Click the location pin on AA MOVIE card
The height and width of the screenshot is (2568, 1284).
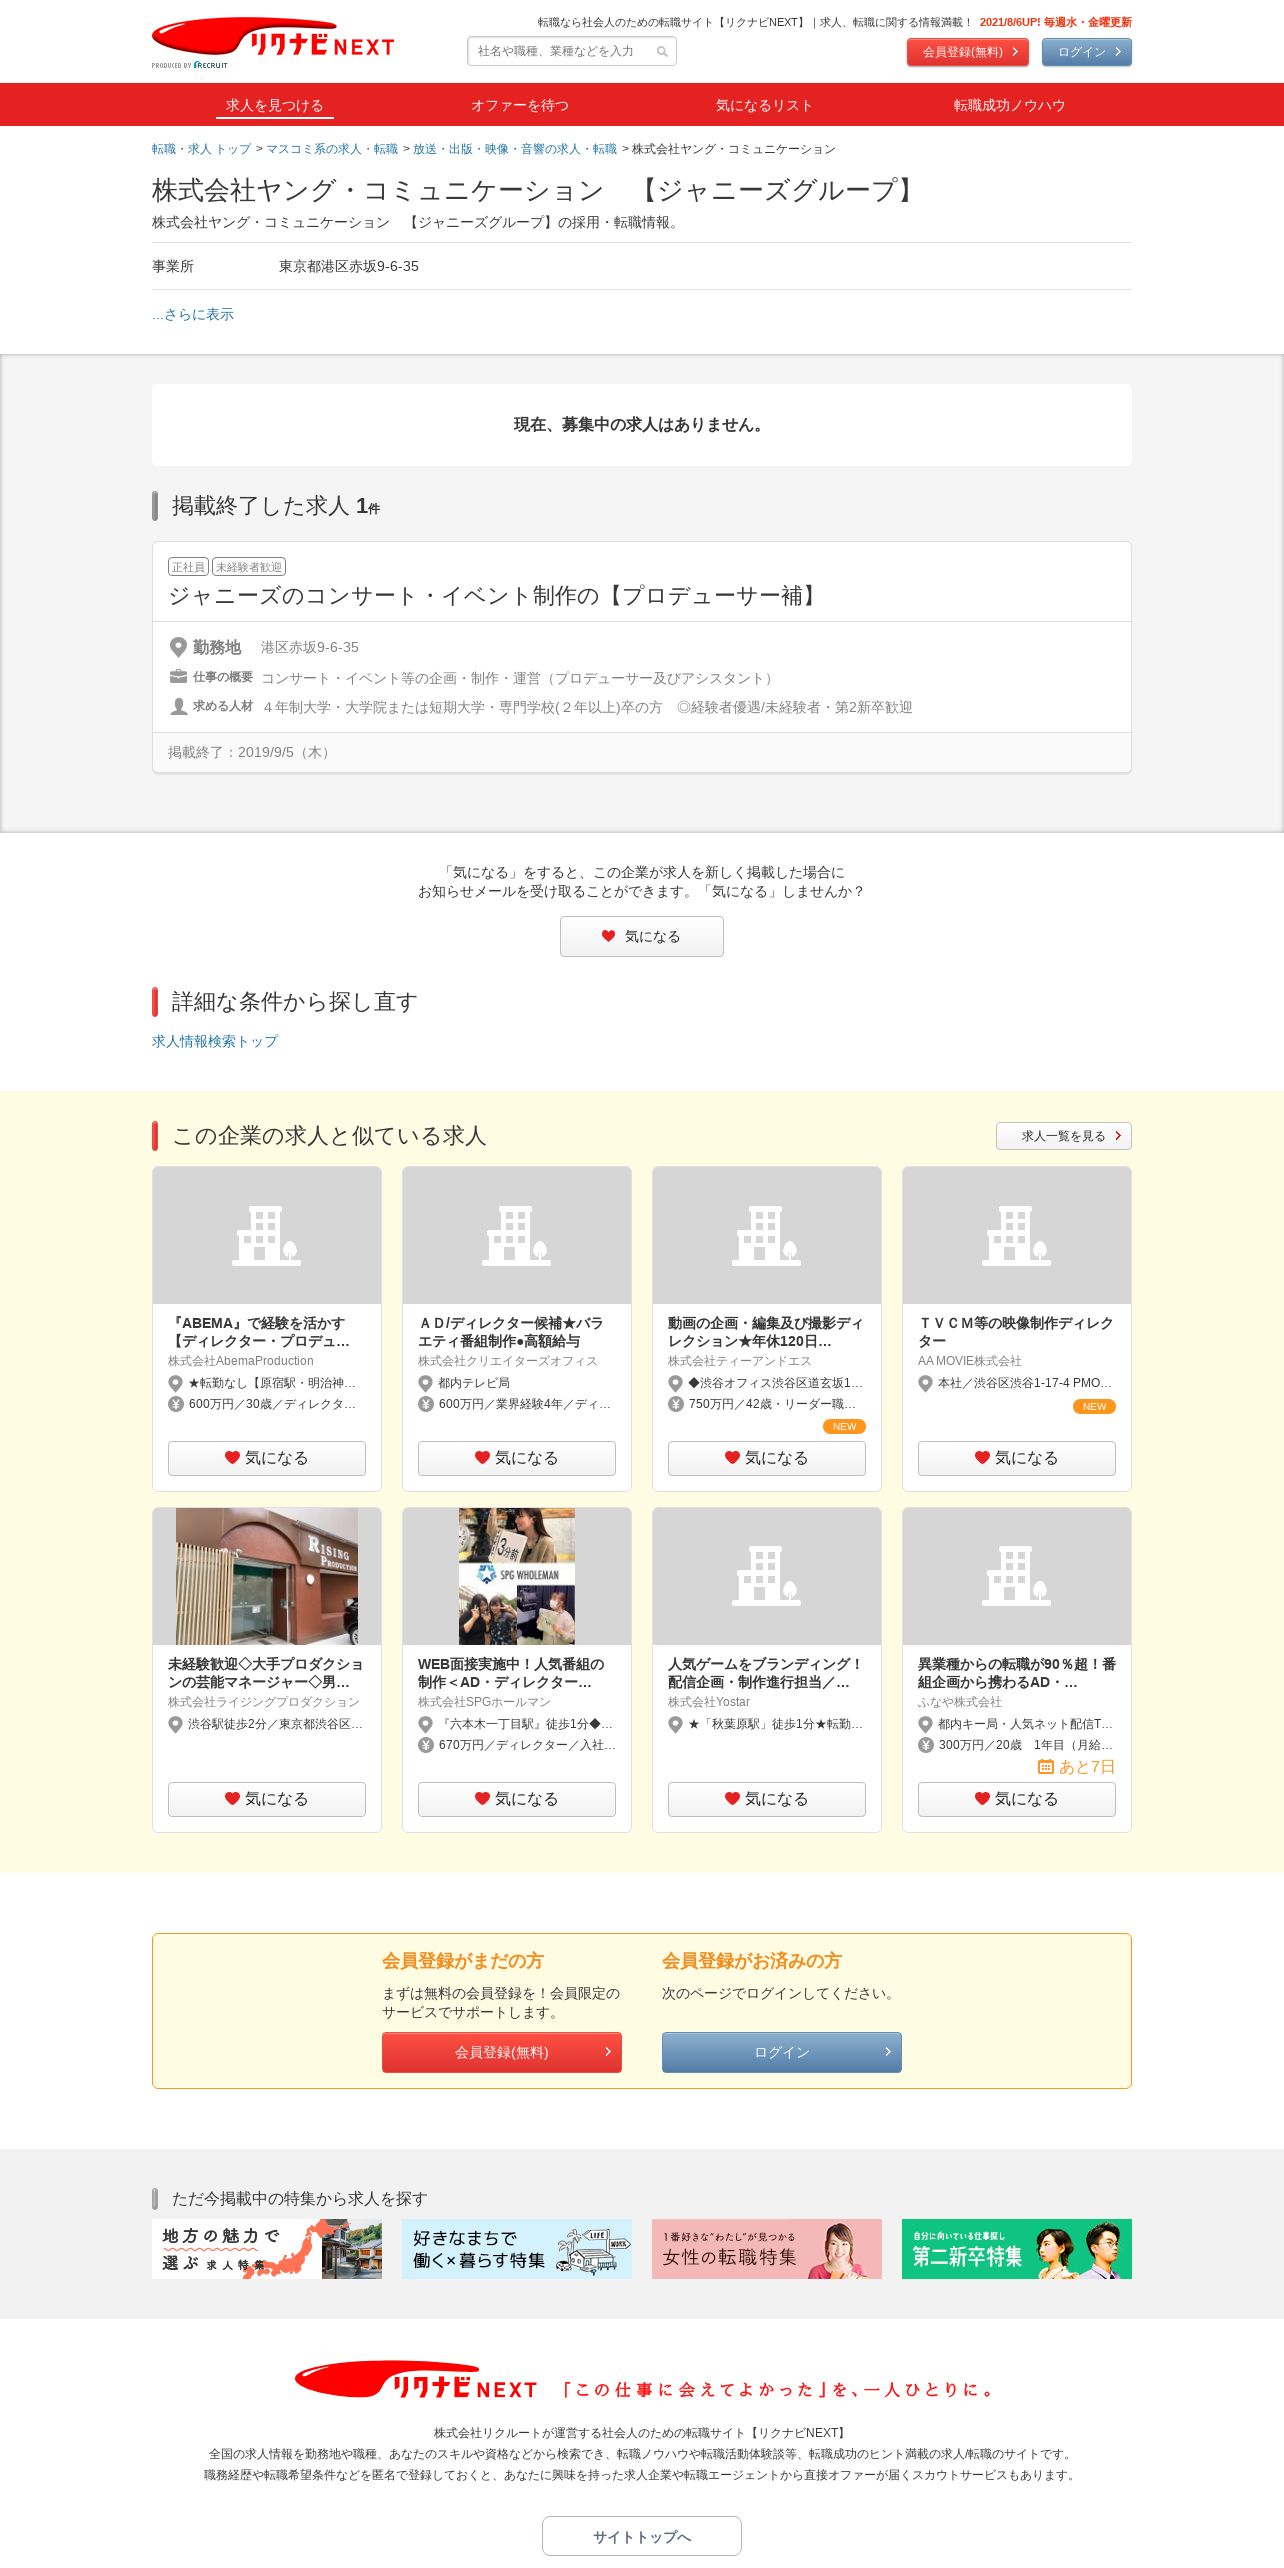tap(925, 1384)
